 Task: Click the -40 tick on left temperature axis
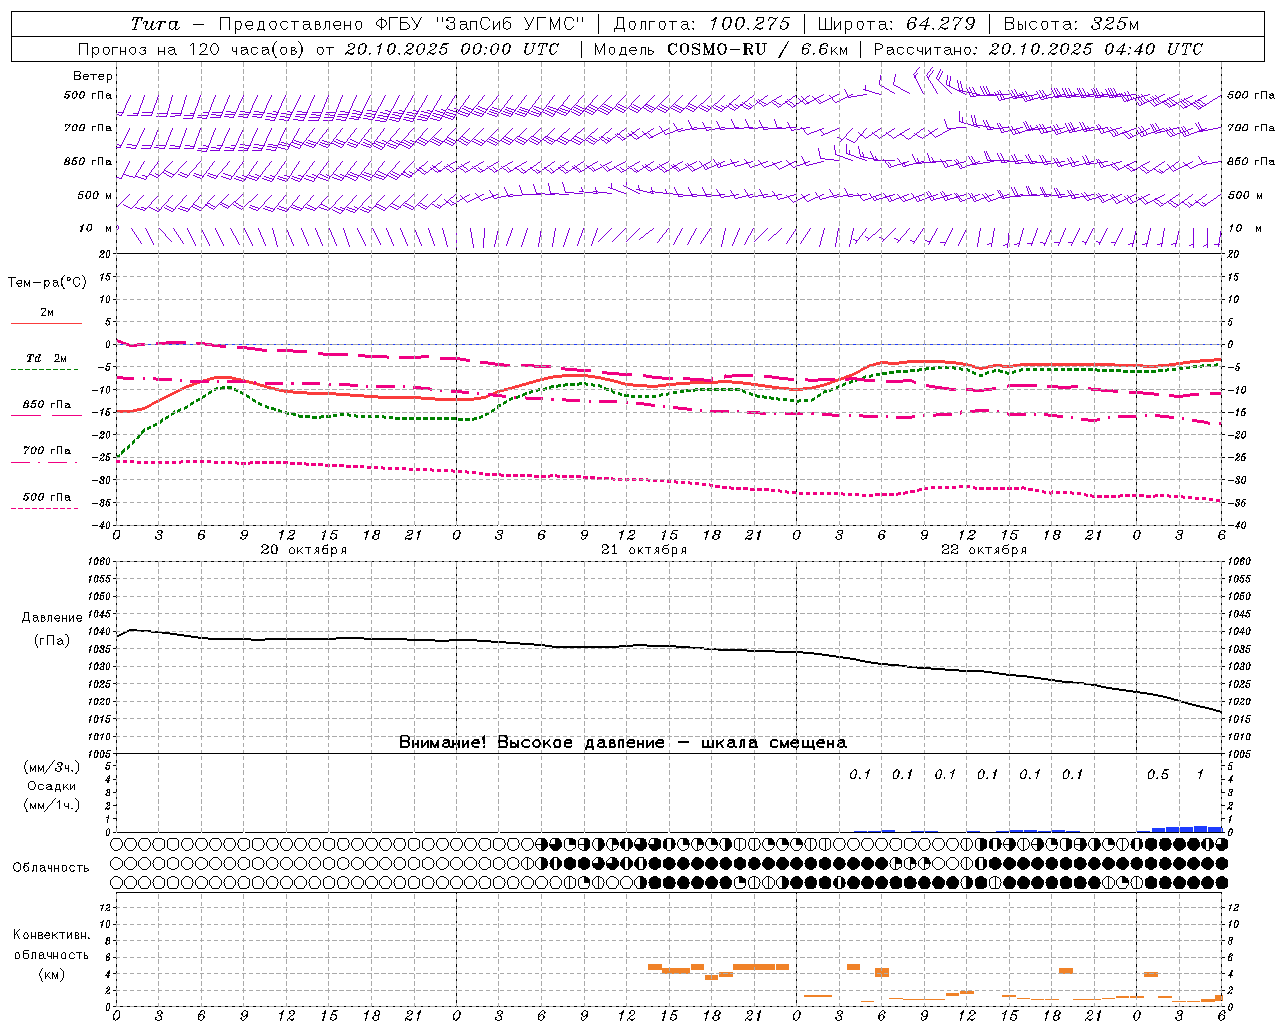click(x=104, y=525)
